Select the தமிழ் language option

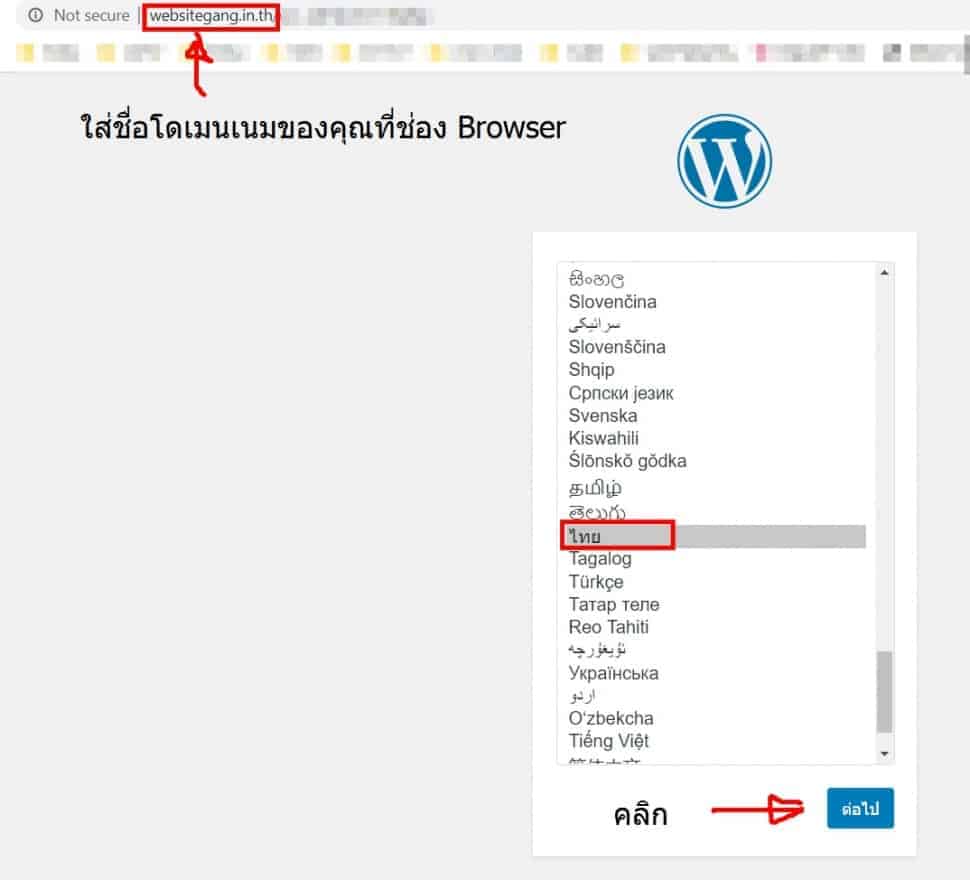[x=594, y=488]
